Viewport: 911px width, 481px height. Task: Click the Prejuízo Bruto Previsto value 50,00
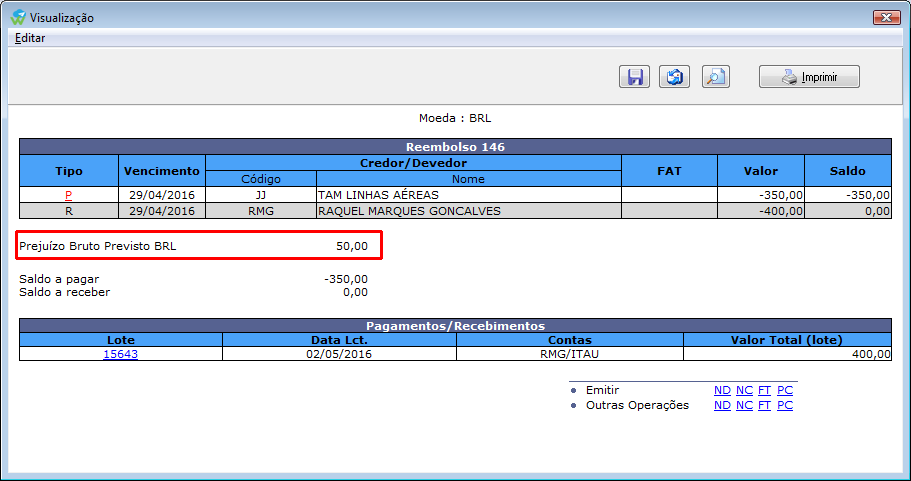pos(352,246)
